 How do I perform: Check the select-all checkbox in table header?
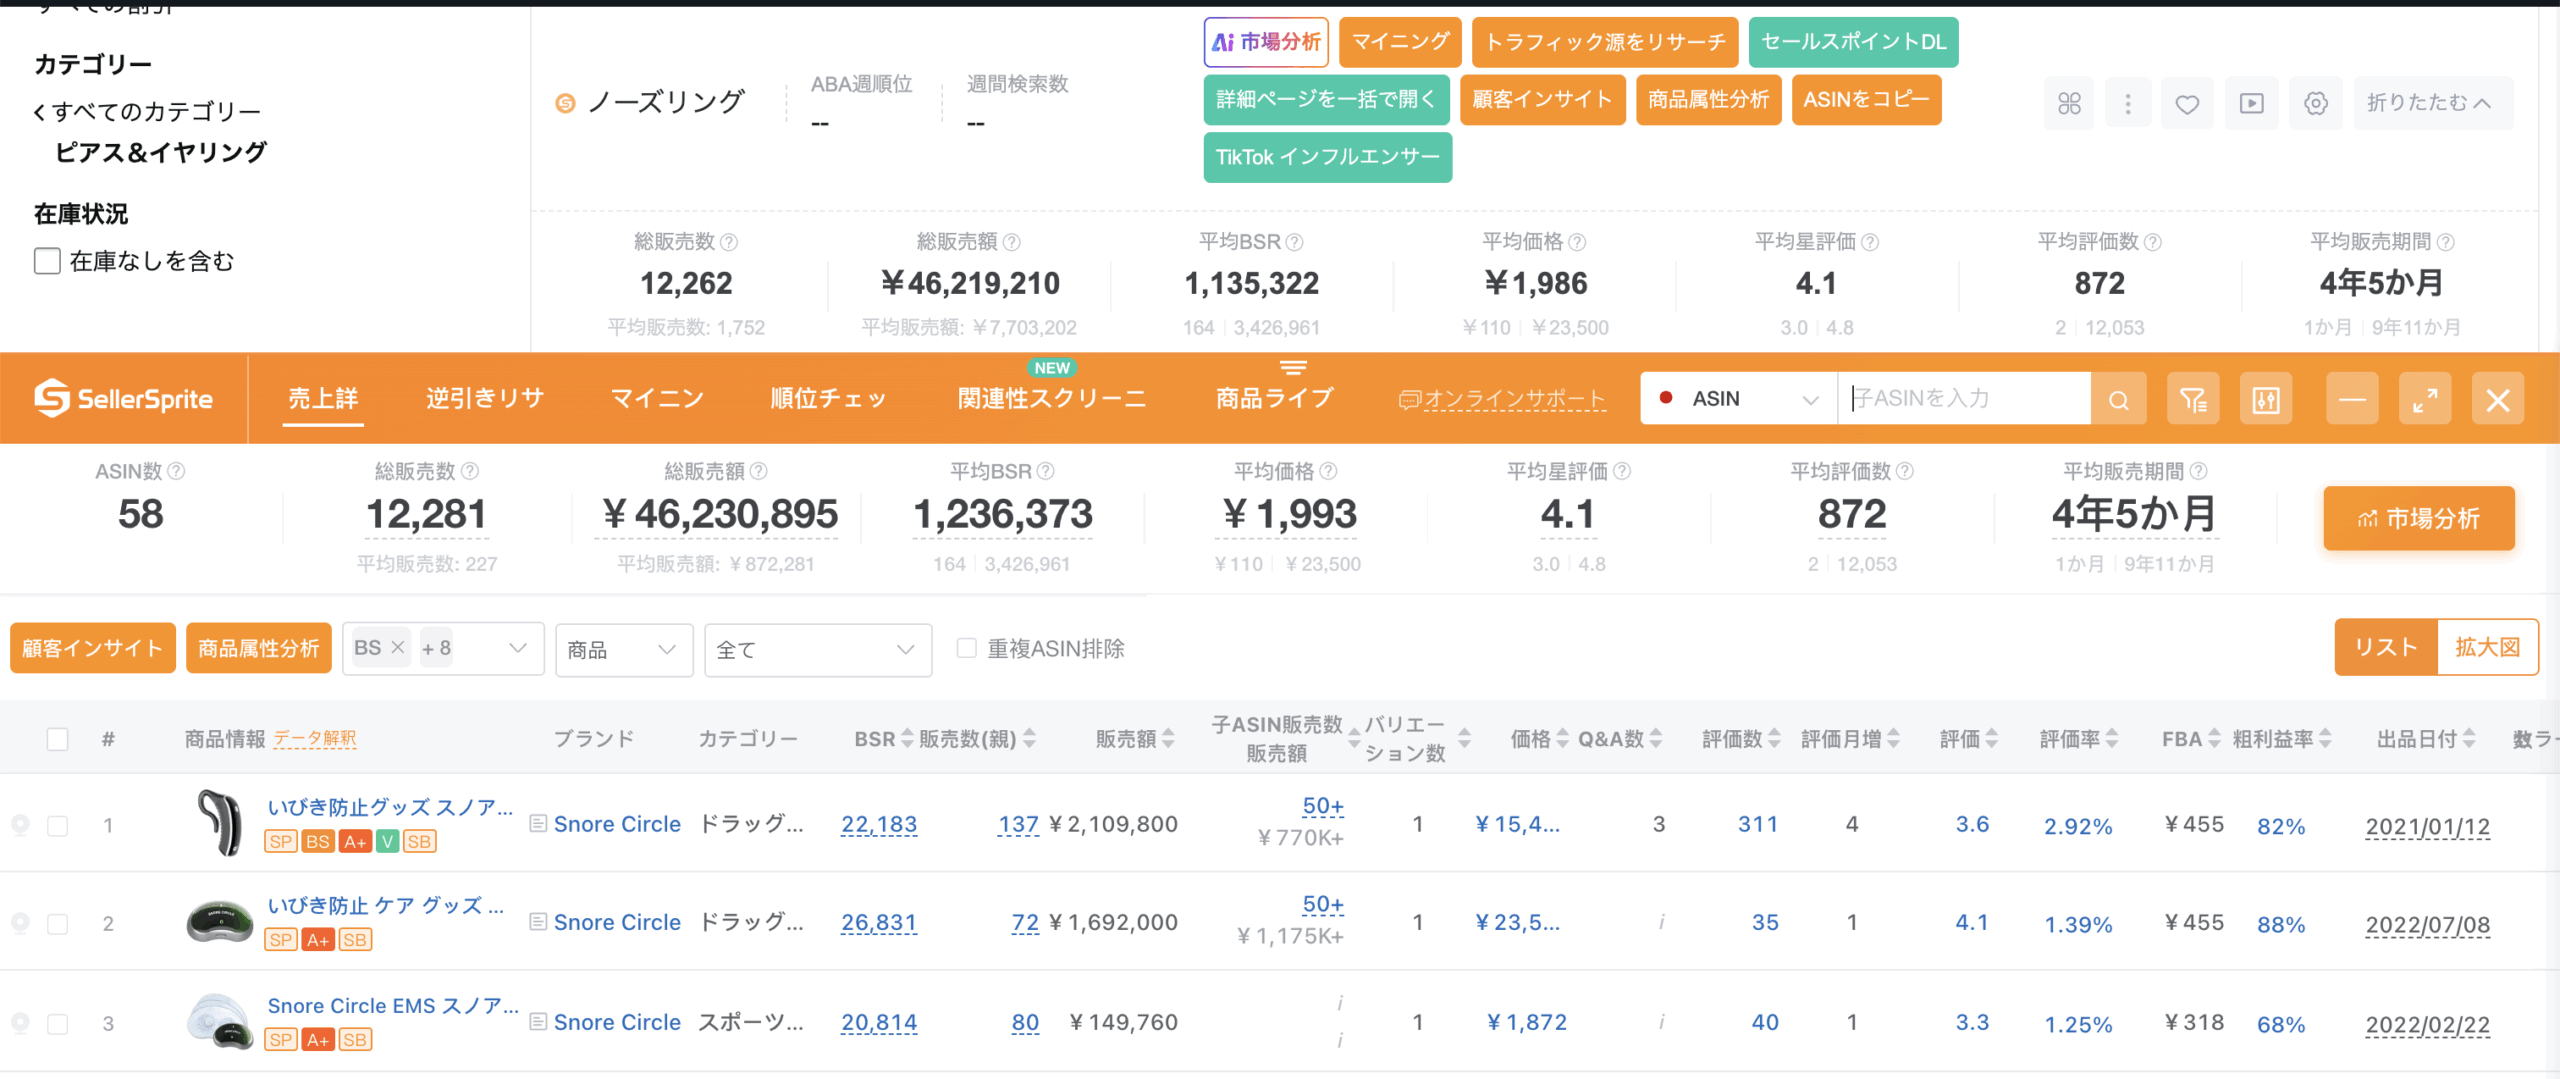tap(58, 739)
